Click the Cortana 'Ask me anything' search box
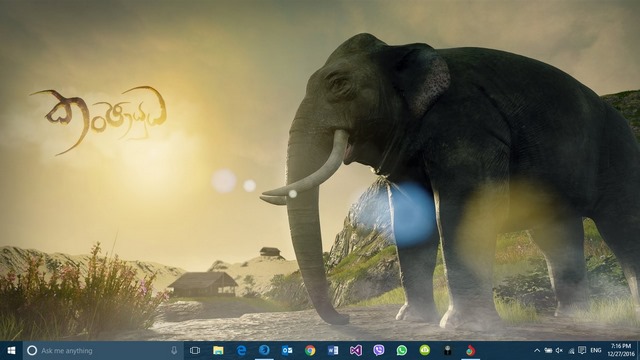This screenshot has height=360, width=640. [x=104, y=351]
